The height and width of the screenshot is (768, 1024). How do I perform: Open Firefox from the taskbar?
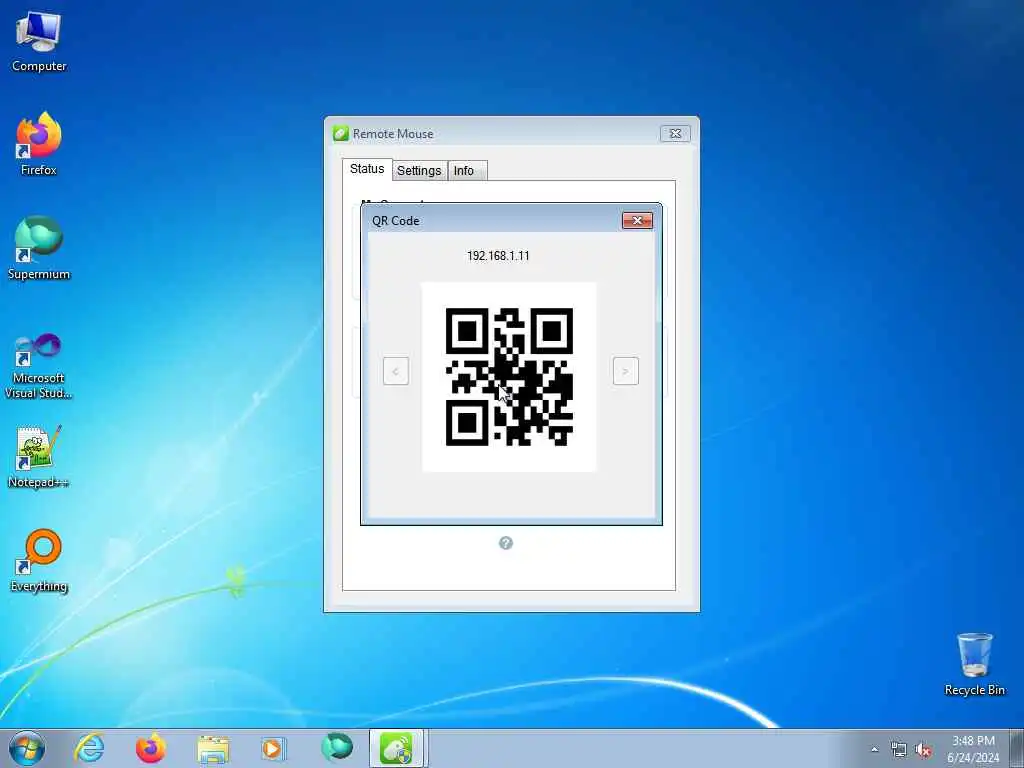[x=151, y=748]
